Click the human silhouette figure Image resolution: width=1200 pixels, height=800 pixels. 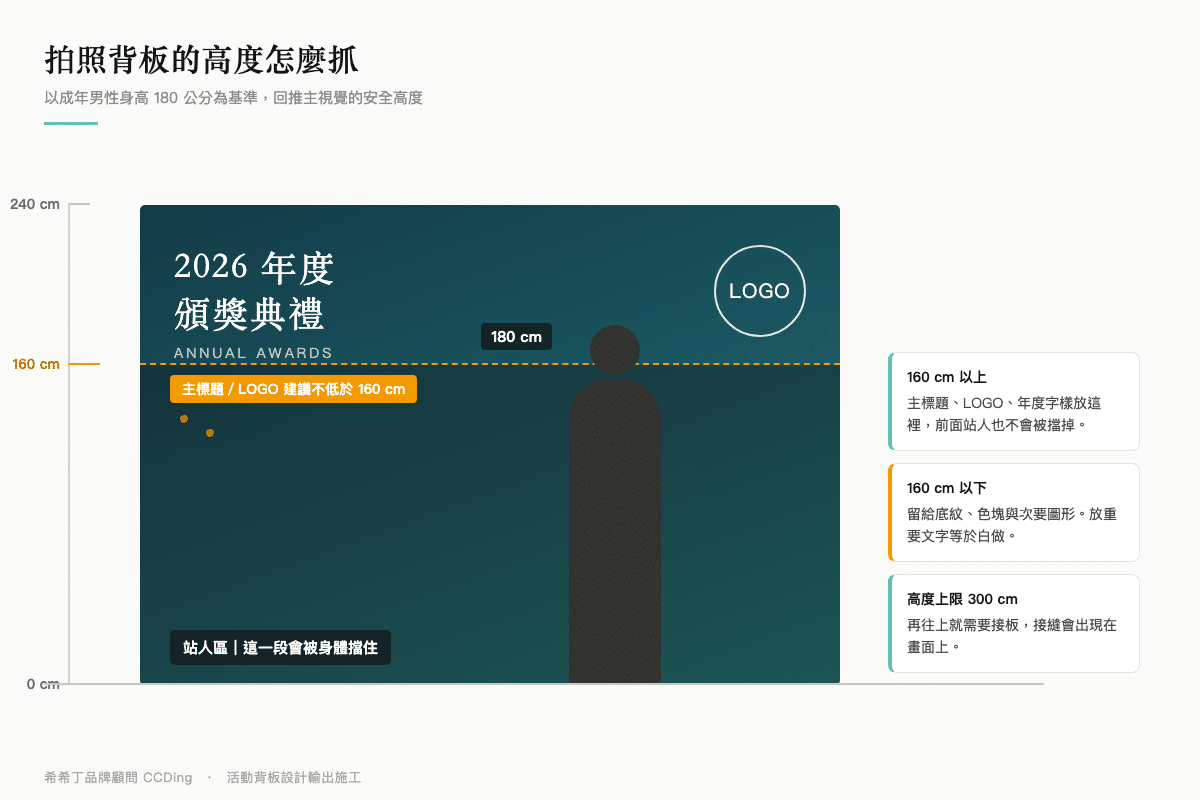click(615, 504)
